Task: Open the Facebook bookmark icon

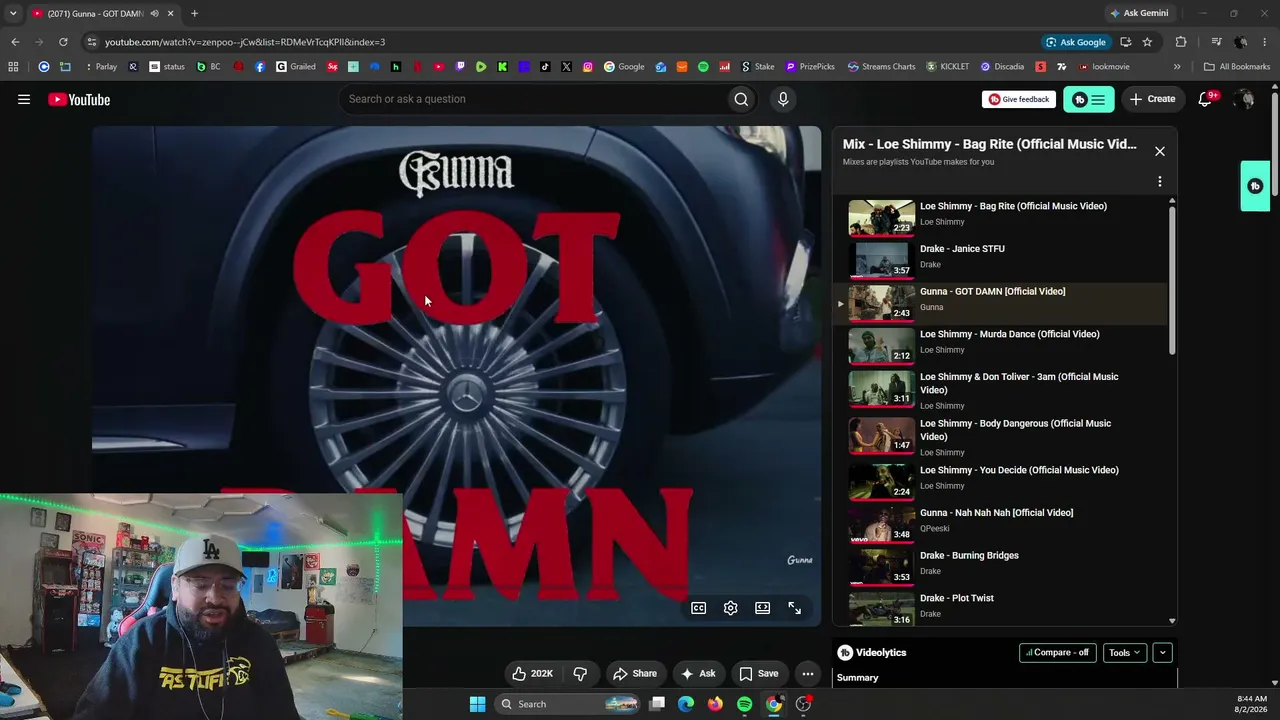Action: (x=260, y=67)
